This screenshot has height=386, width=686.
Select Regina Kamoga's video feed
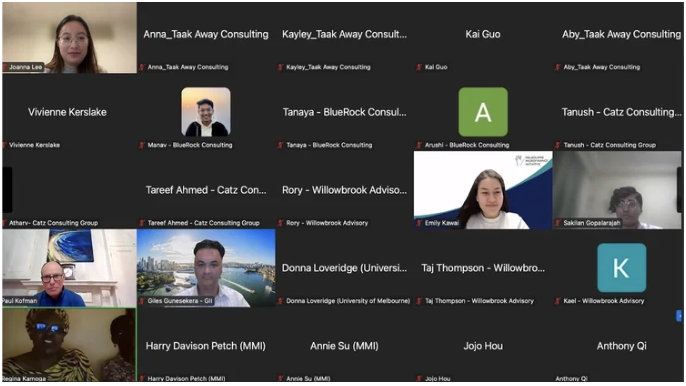(x=69, y=345)
